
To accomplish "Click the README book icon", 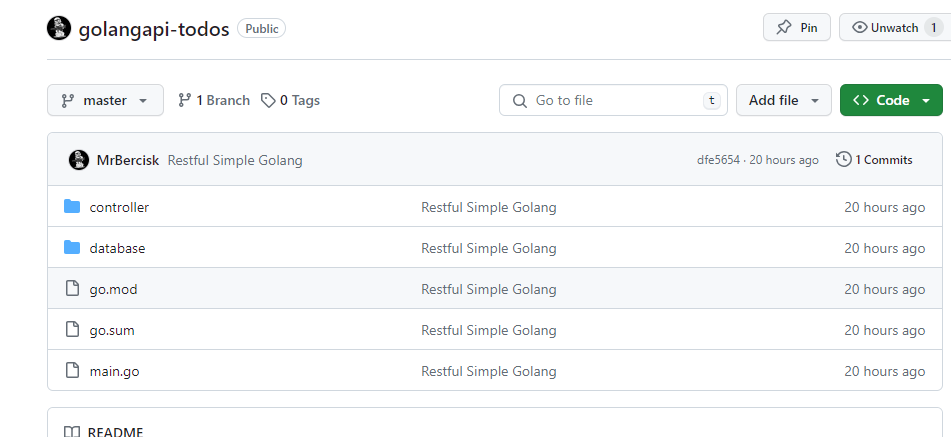I will (72, 432).
